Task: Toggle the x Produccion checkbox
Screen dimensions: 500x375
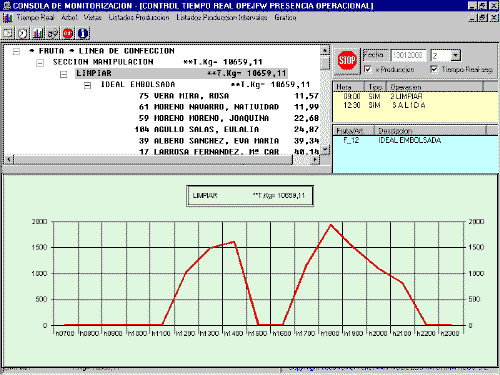Action: (x=368, y=69)
